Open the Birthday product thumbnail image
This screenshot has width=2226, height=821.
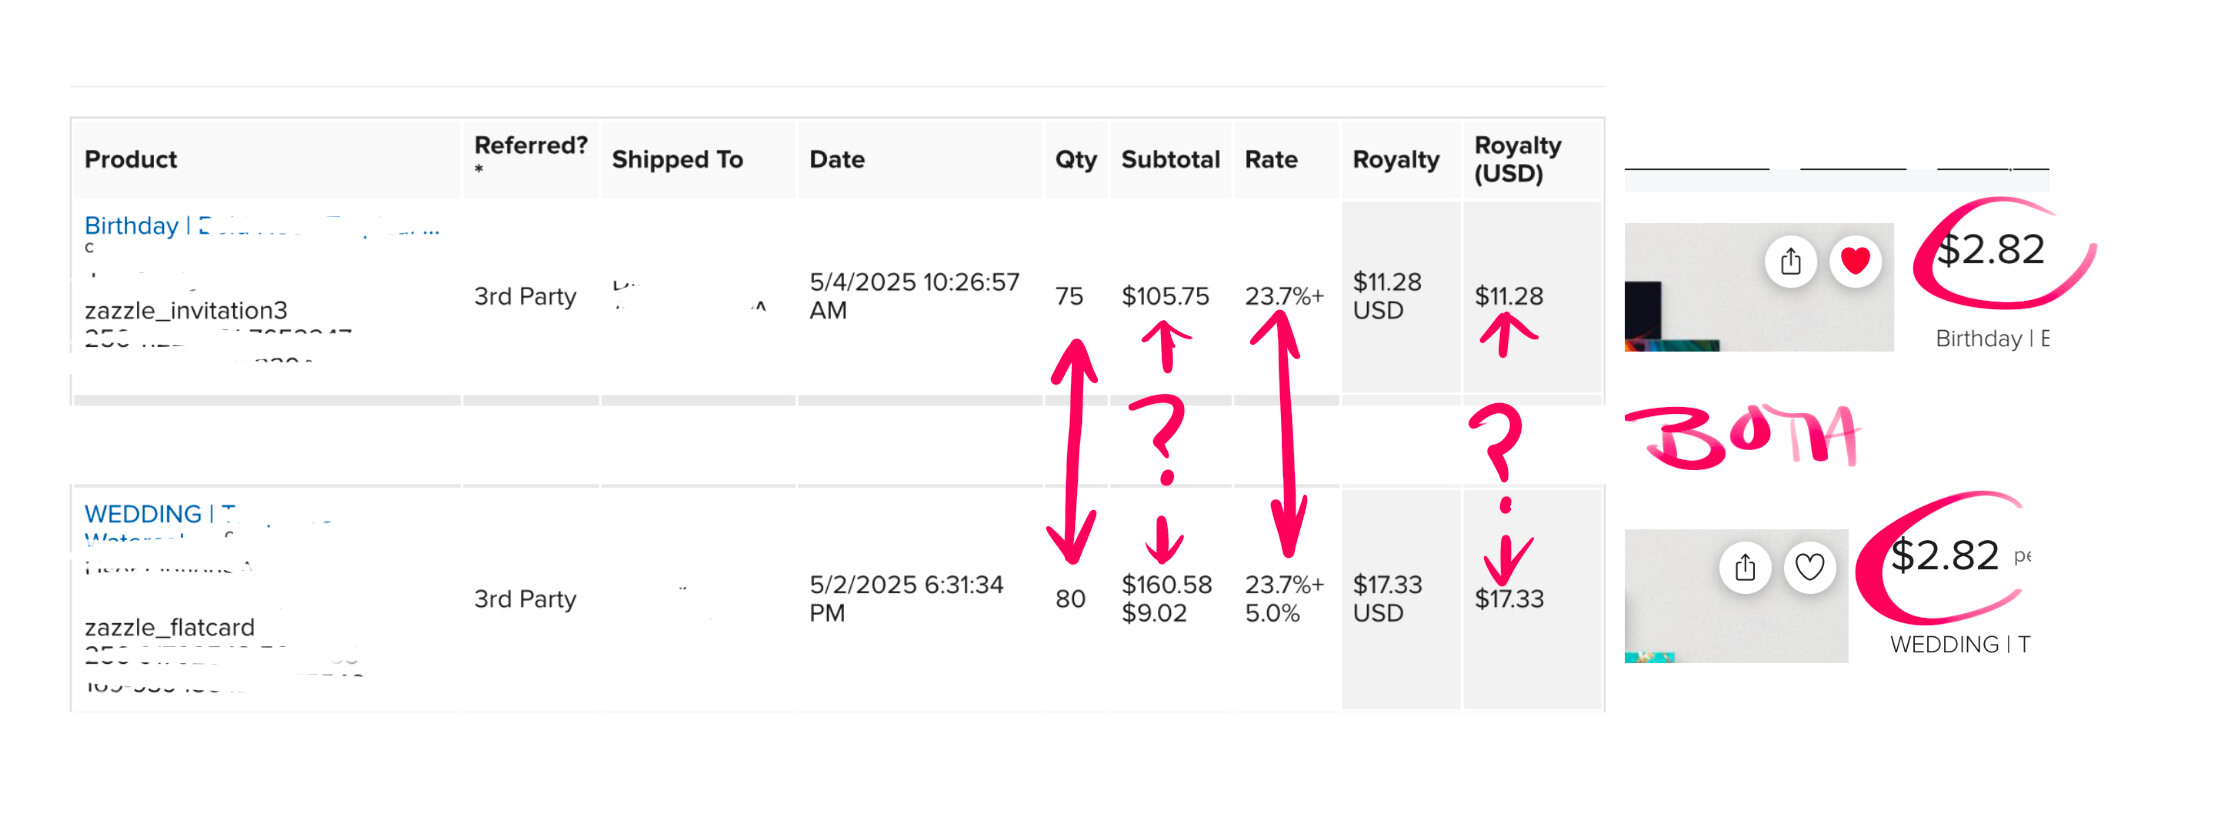[x=1758, y=287]
